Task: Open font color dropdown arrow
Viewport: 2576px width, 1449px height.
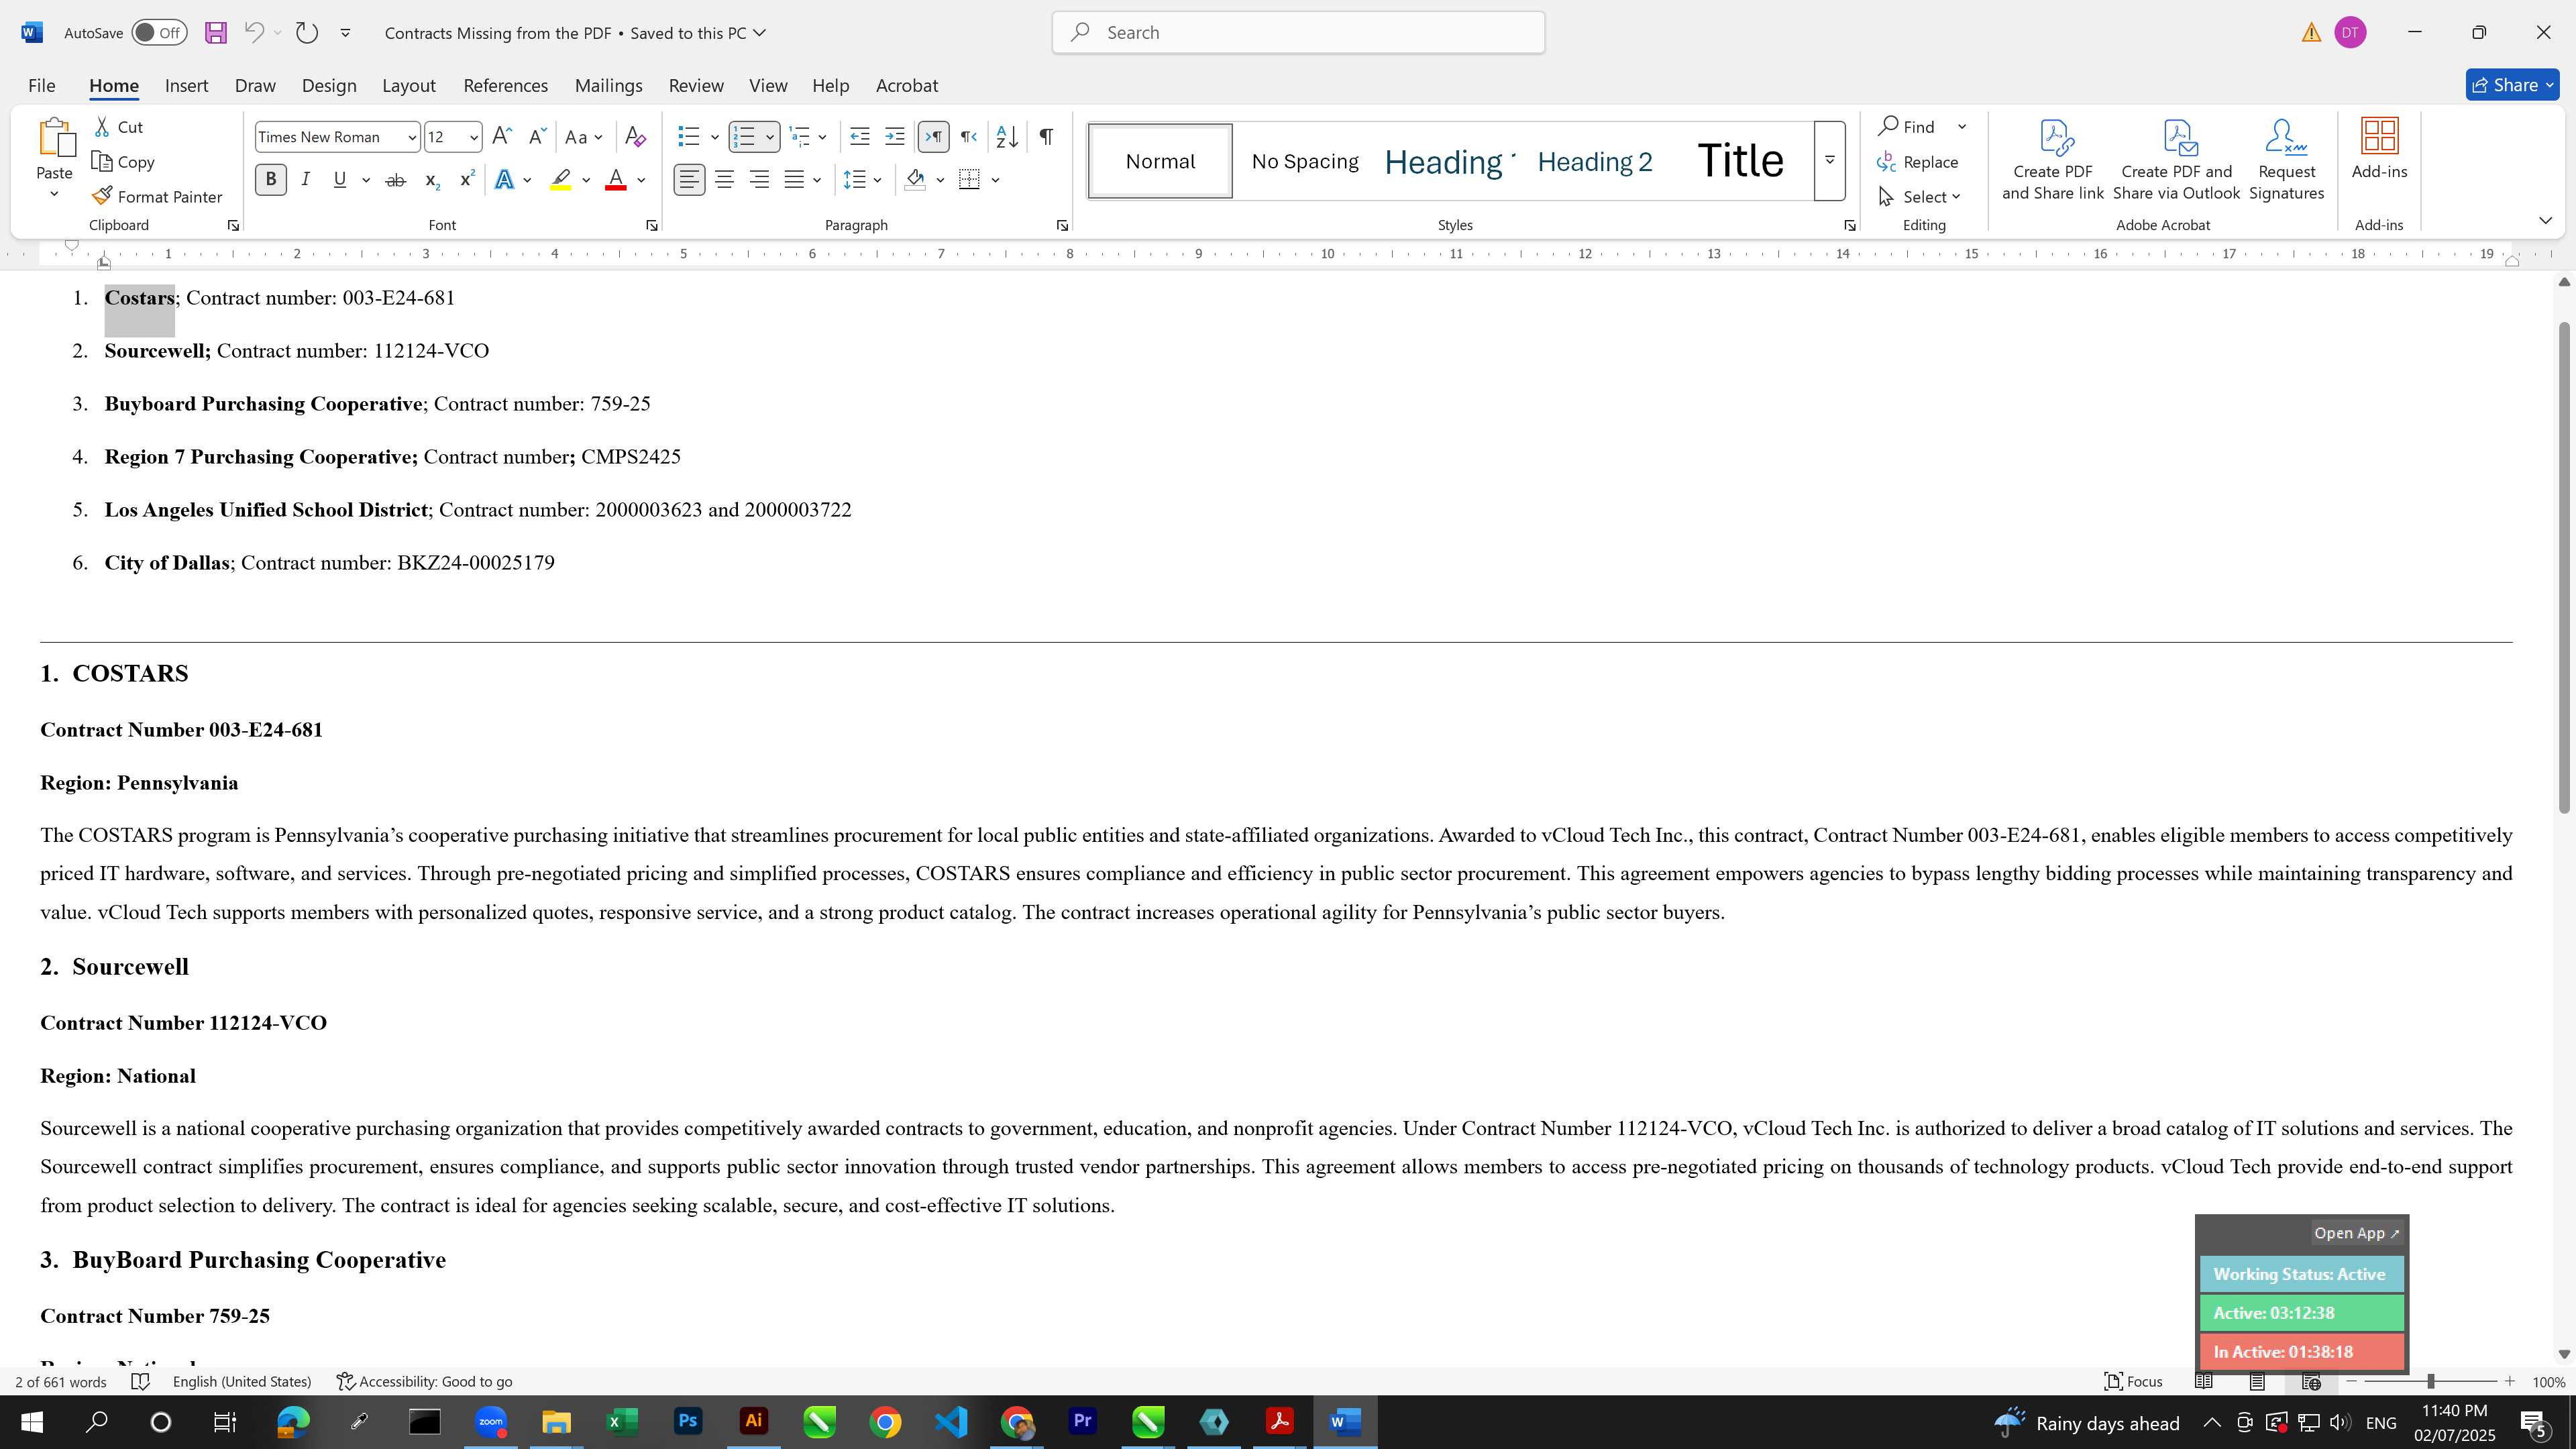Action: click(642, 180)
